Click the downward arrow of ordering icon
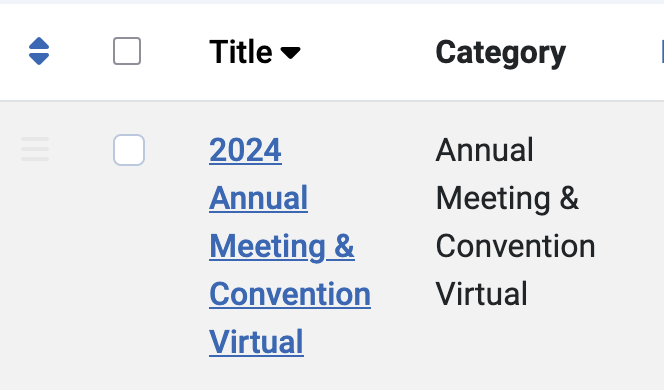The height and width of the screenshot is (390, 664). [x=39, y=59]
